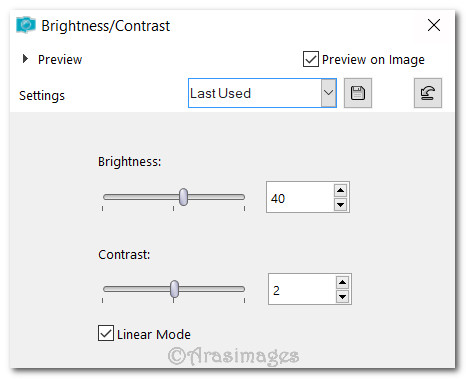Uncheck the Linear Mode checkbox

click(x=106, y=333)
